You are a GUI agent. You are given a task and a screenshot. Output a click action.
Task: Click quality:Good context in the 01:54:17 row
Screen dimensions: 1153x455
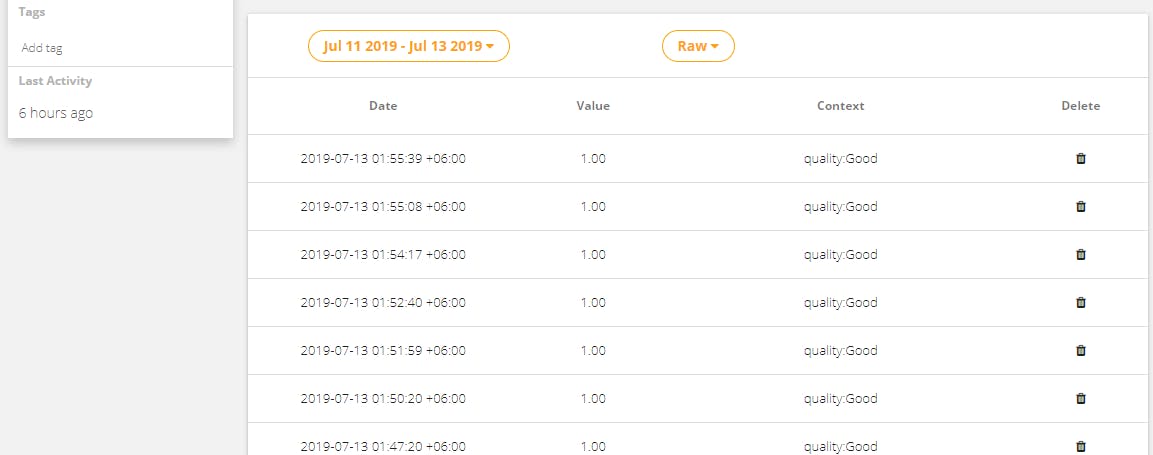coord(840,254)
